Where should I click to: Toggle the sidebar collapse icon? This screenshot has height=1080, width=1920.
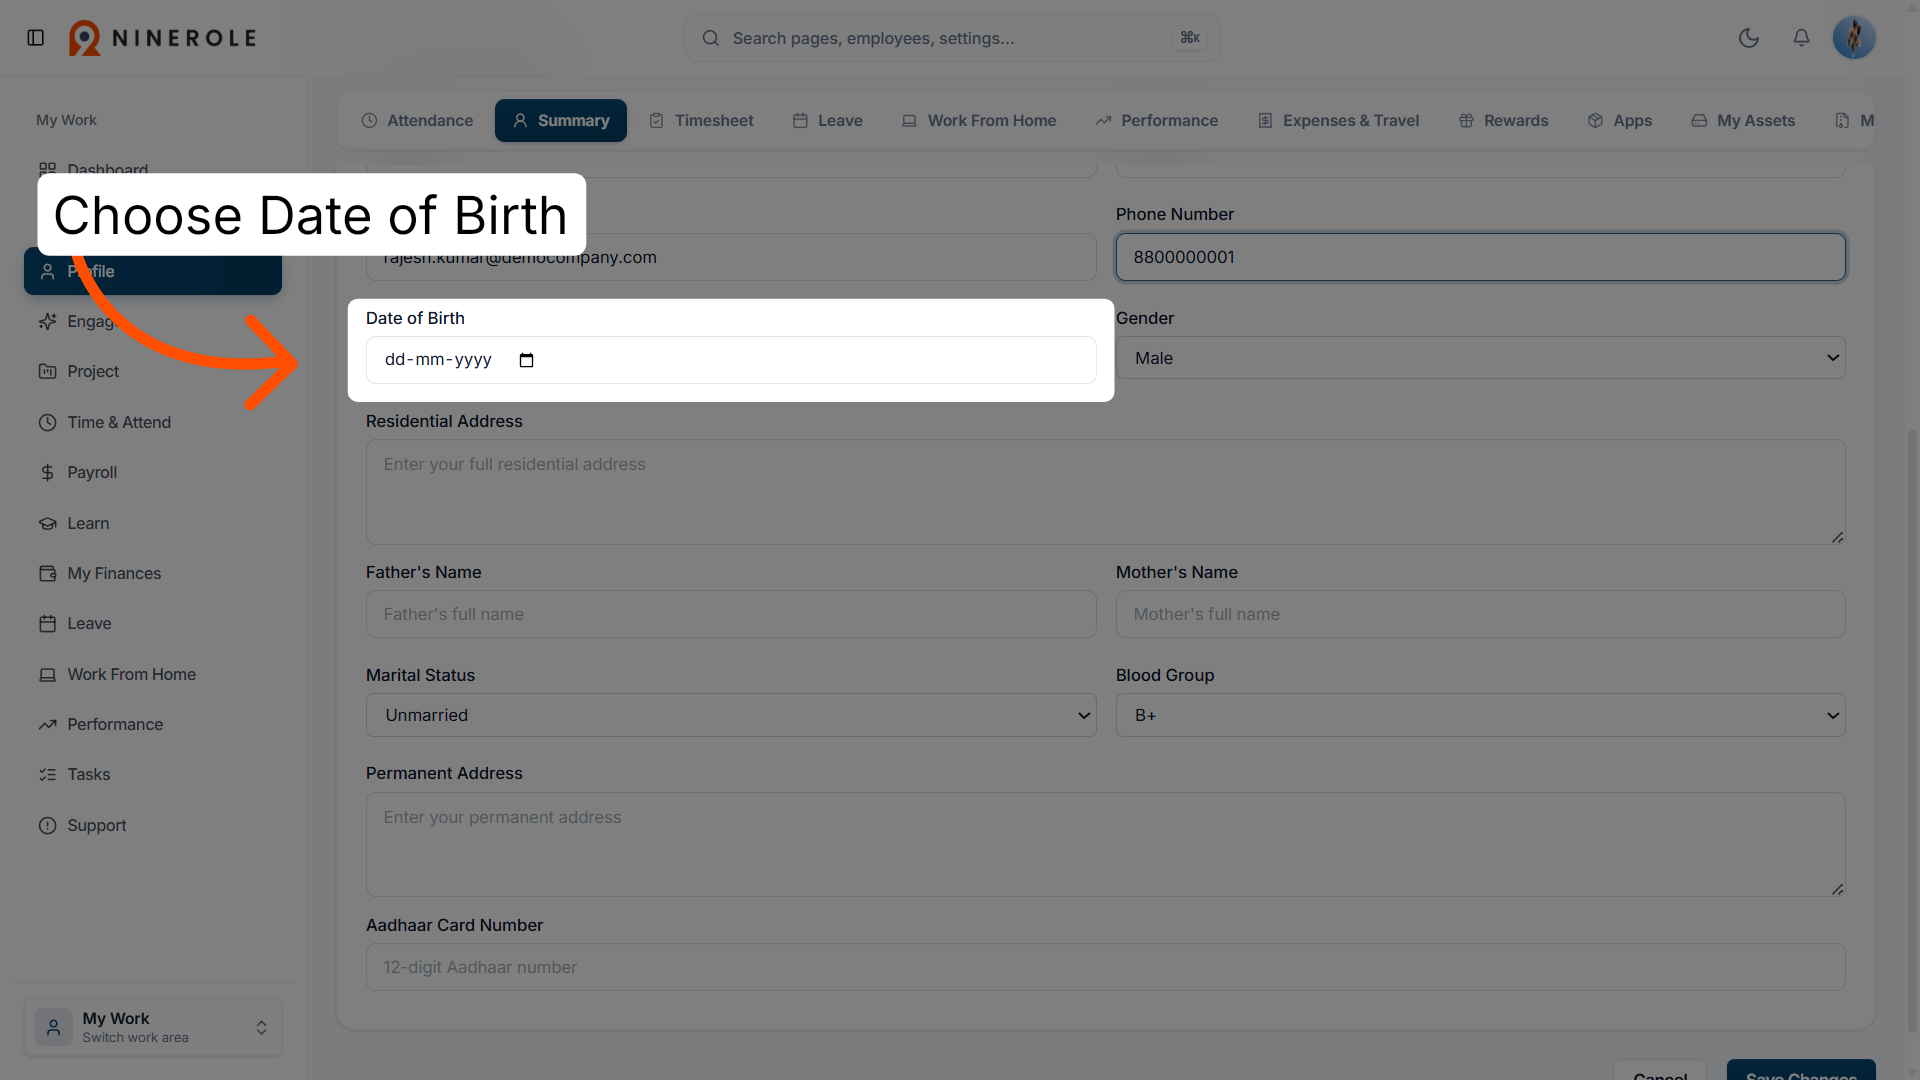tap(36, 38)
